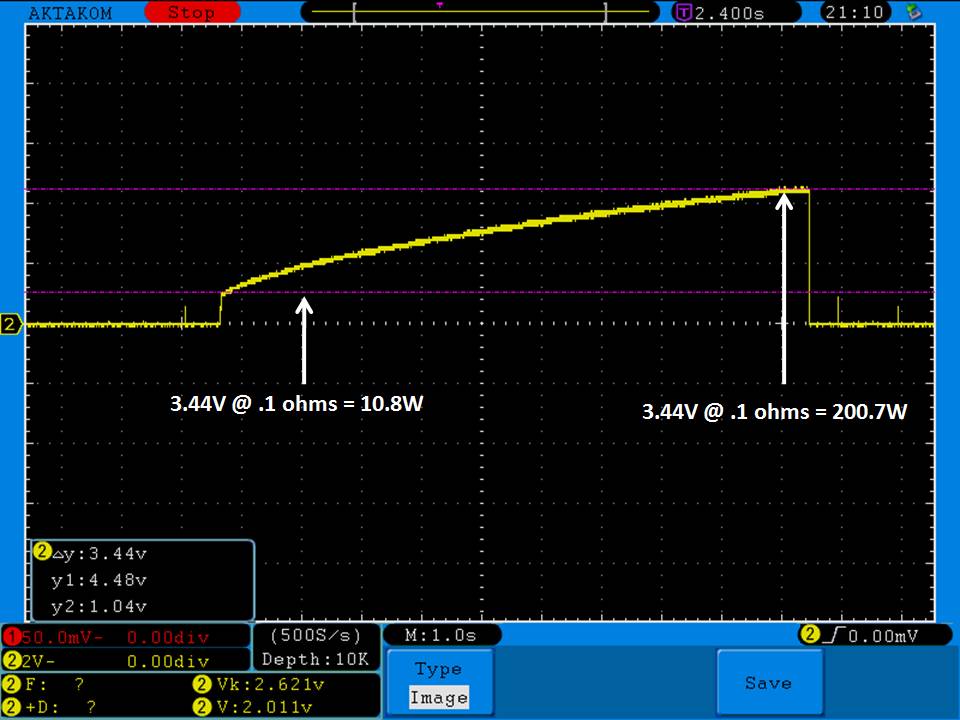Open the Type Image selector
The width and height of the screenshot is (960, 720).
click(x=439, y=683)
